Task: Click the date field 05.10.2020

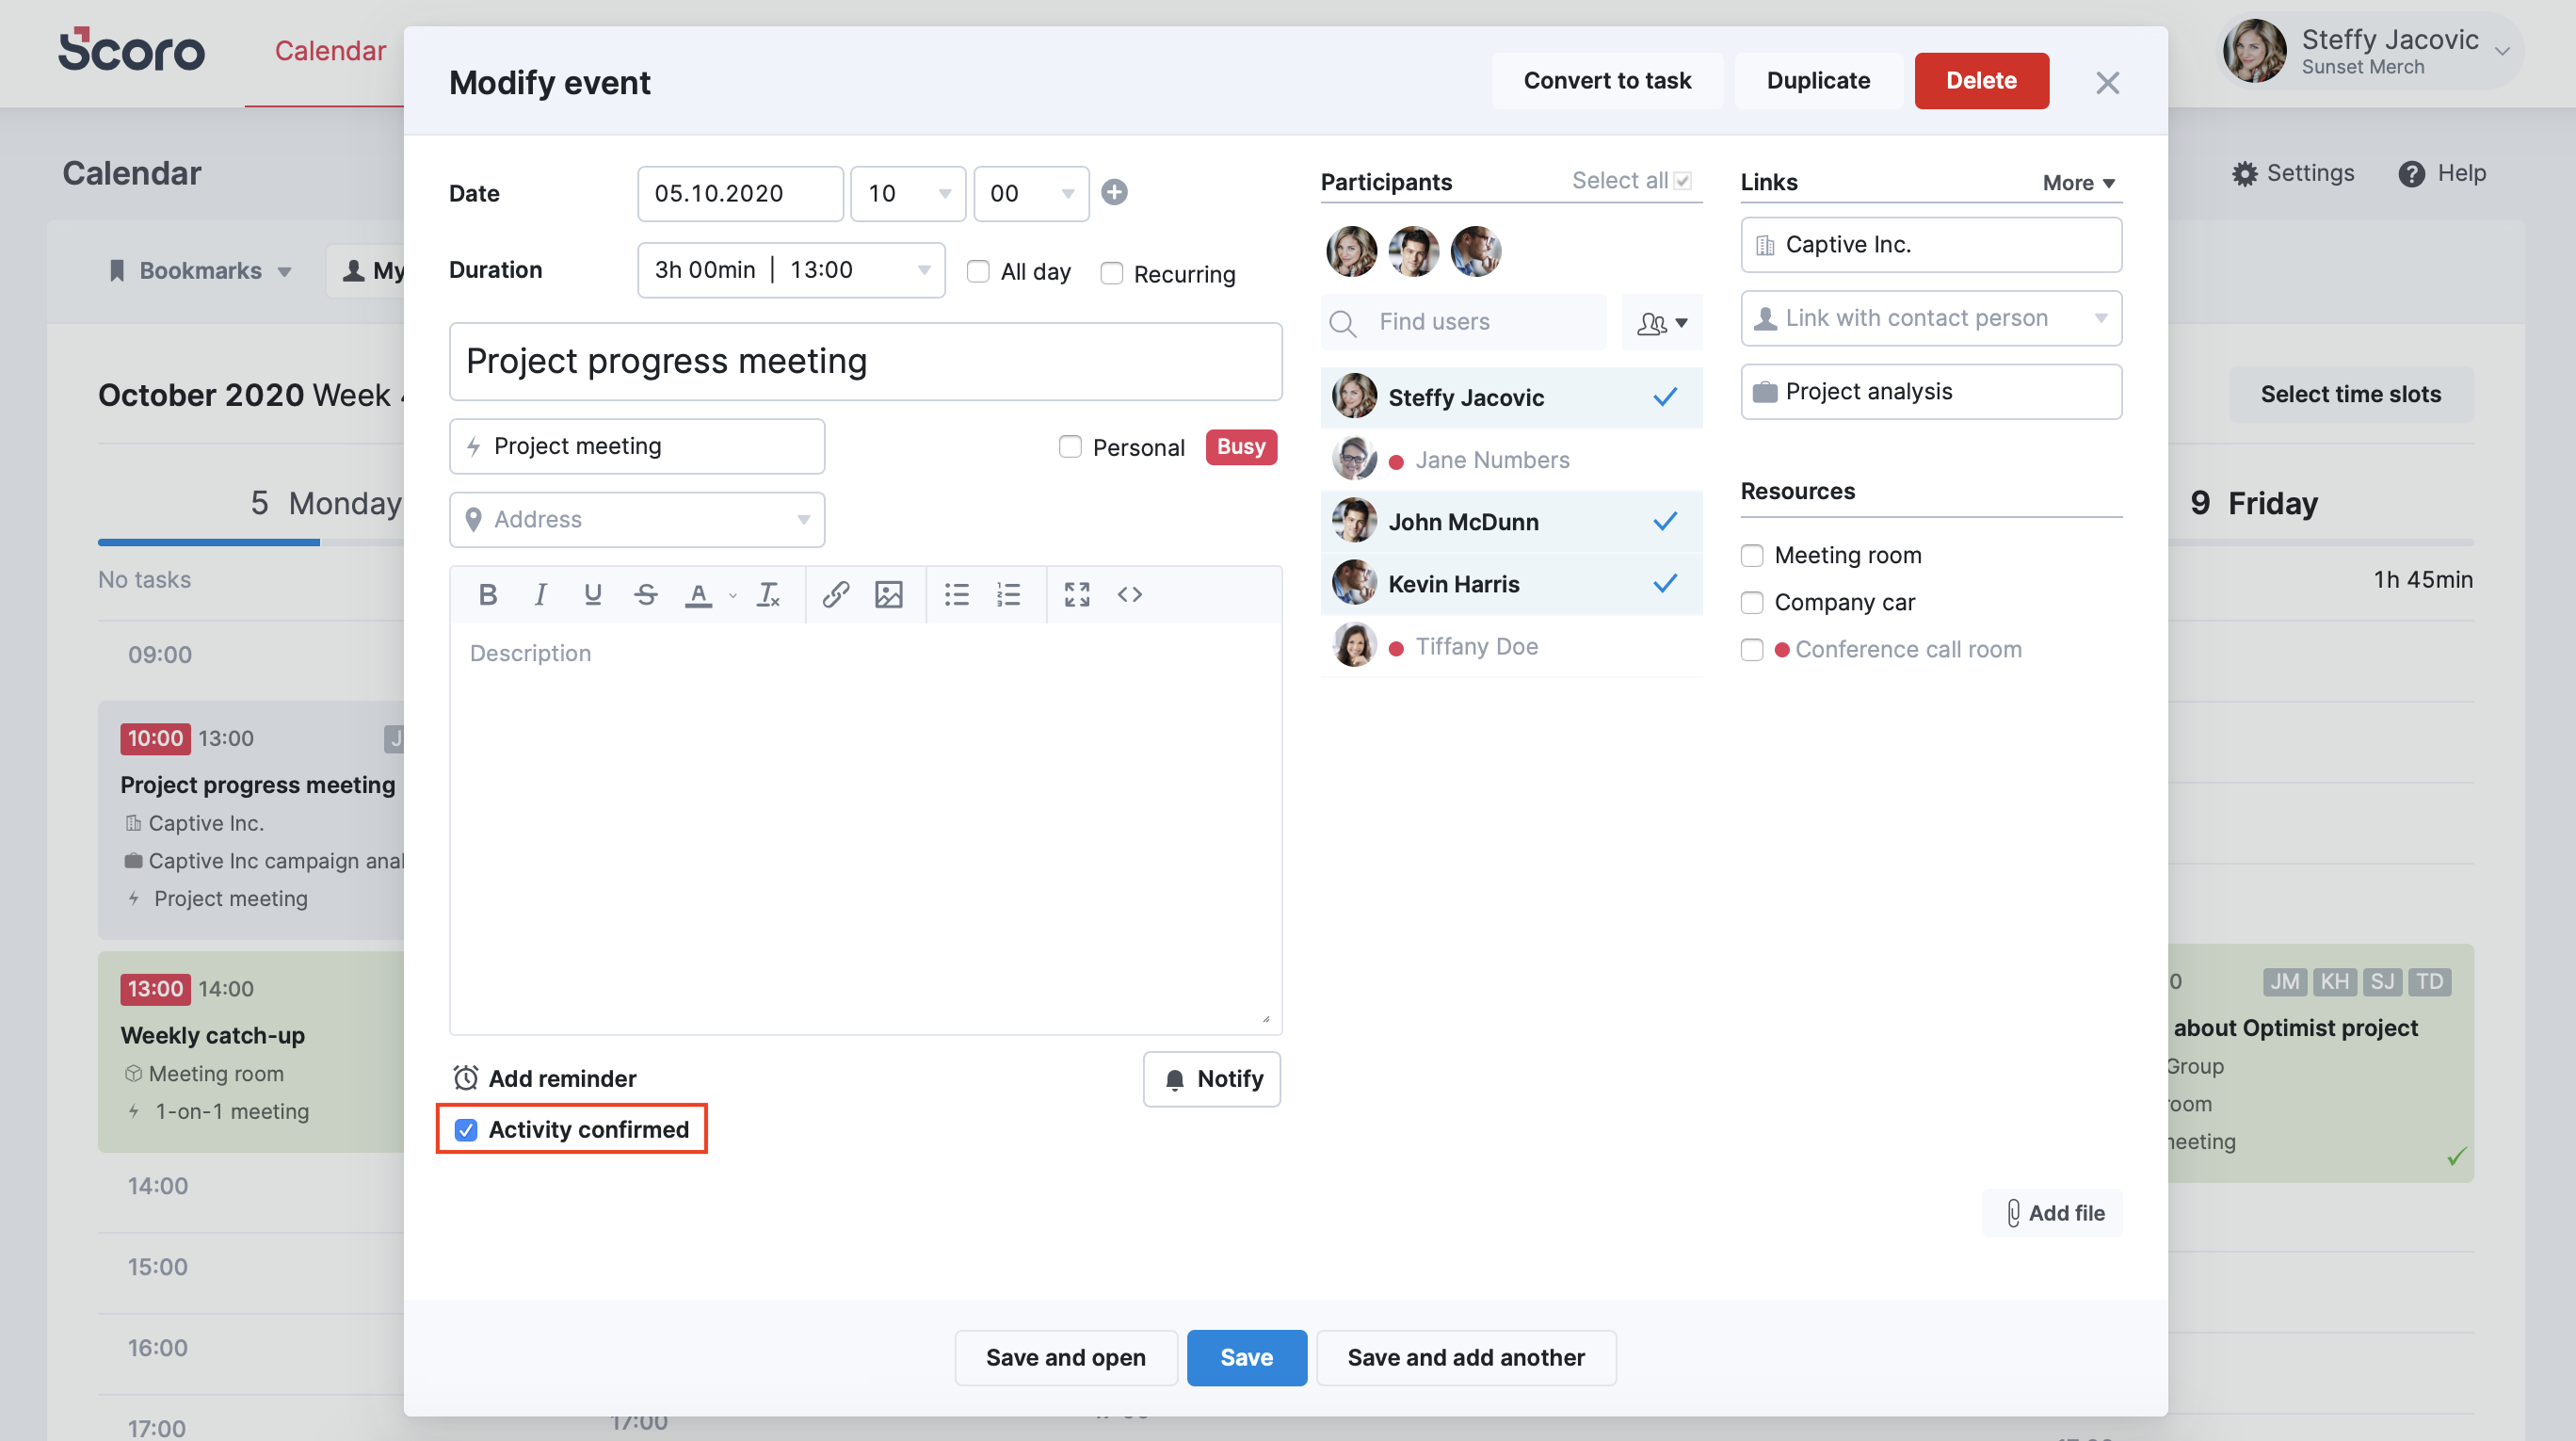Action: 740,193
